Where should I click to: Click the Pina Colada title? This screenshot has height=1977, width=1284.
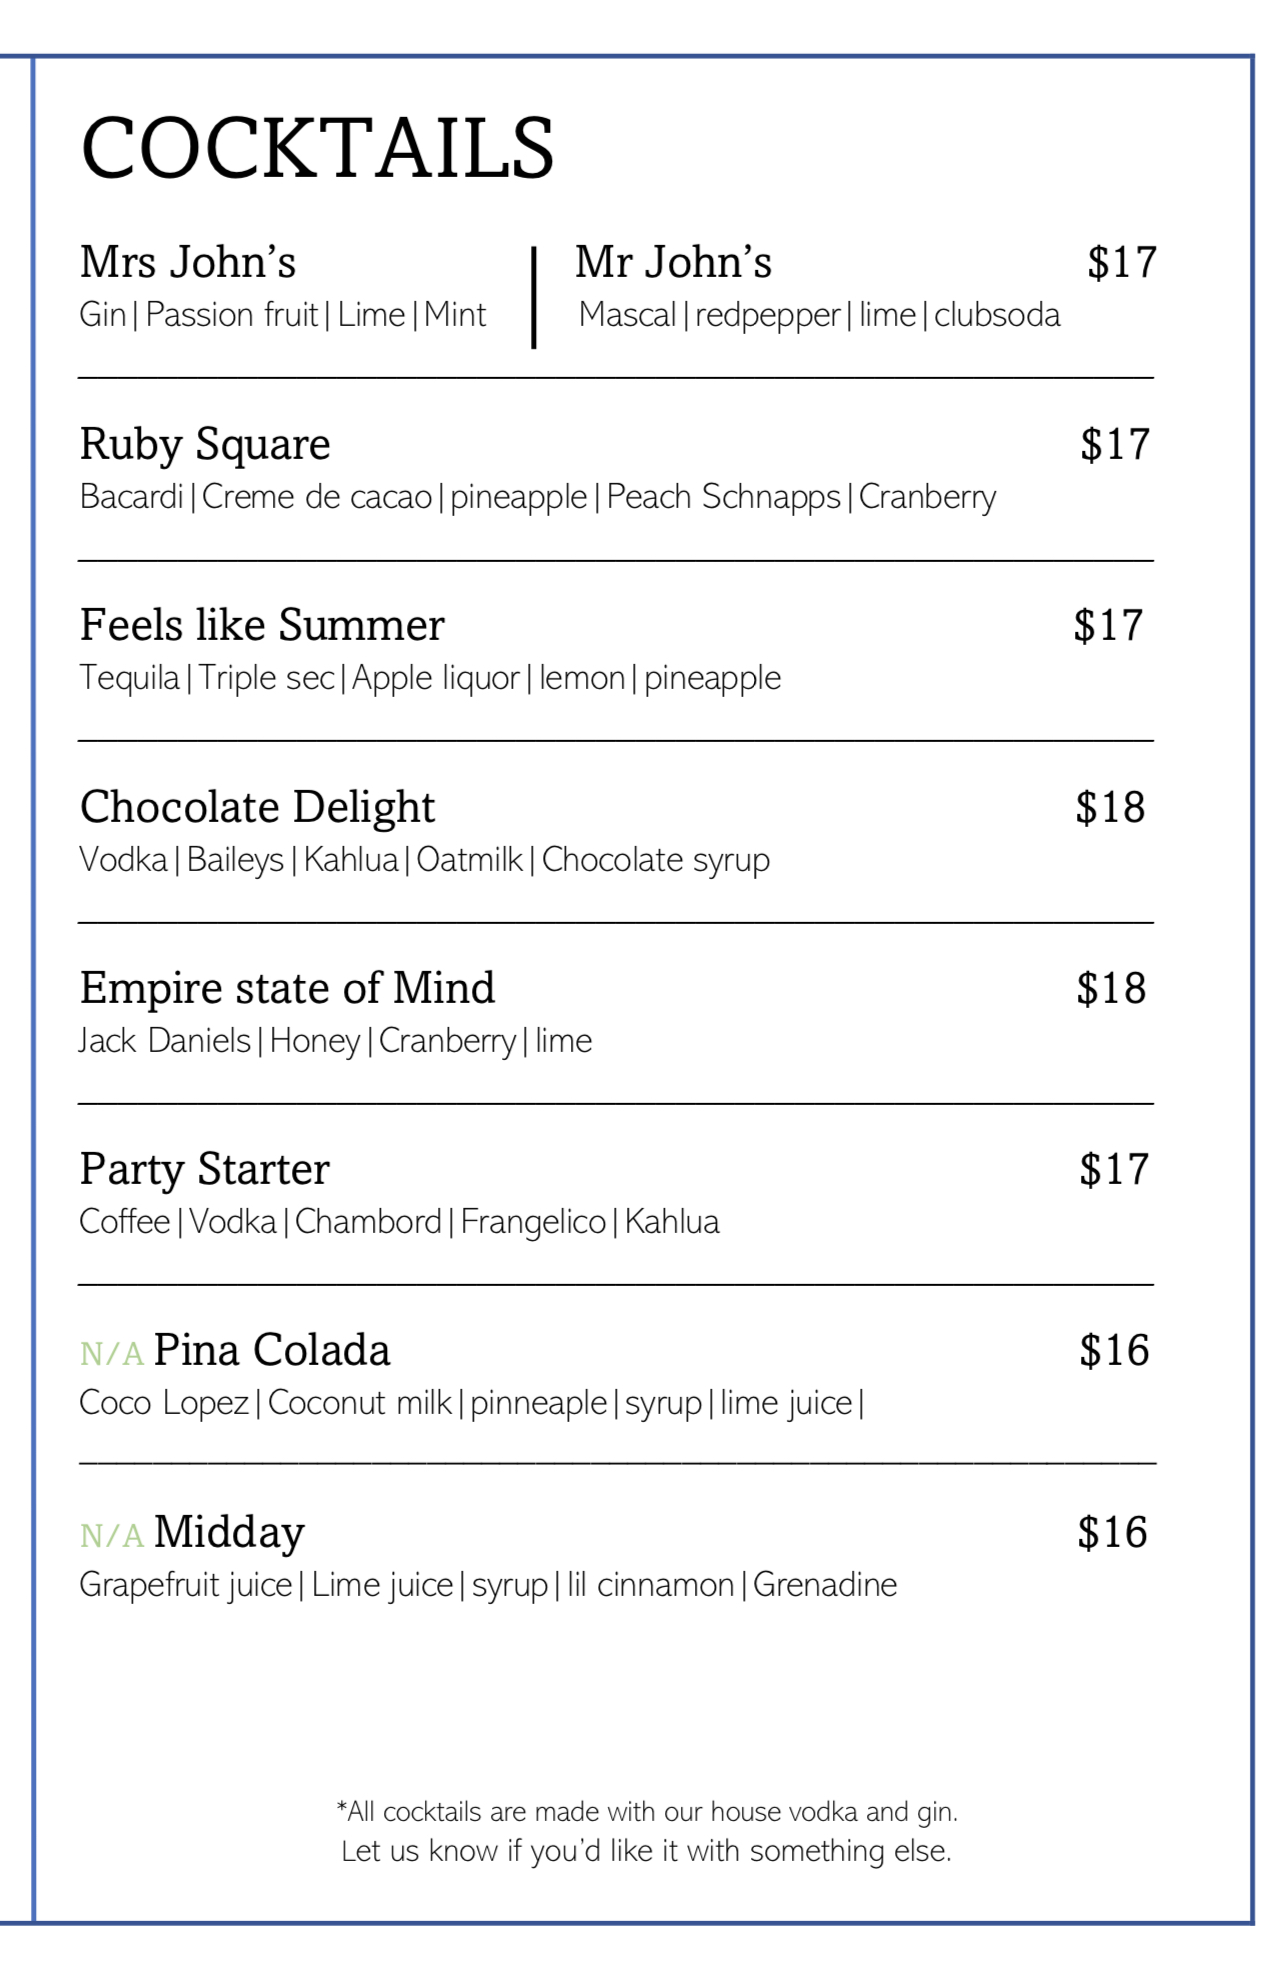click(x=272, y=1350)
